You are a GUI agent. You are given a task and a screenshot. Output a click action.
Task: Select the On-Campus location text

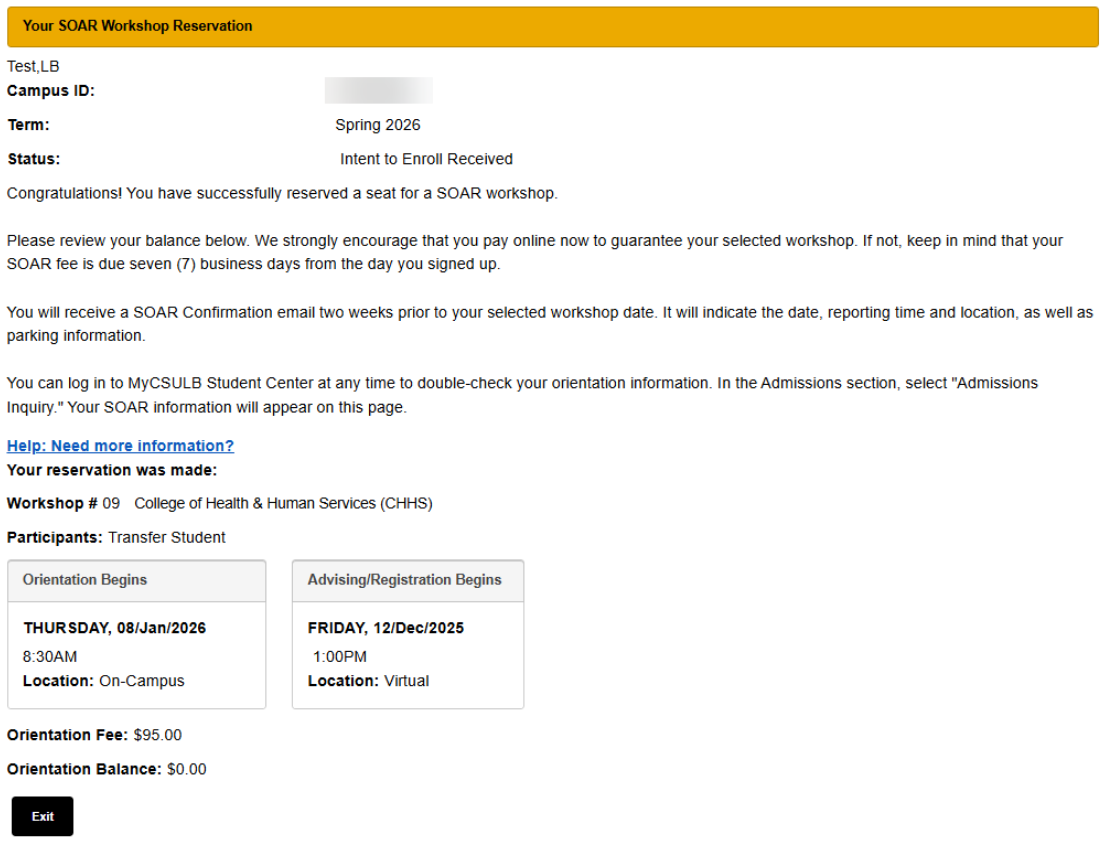pos(142,680)
